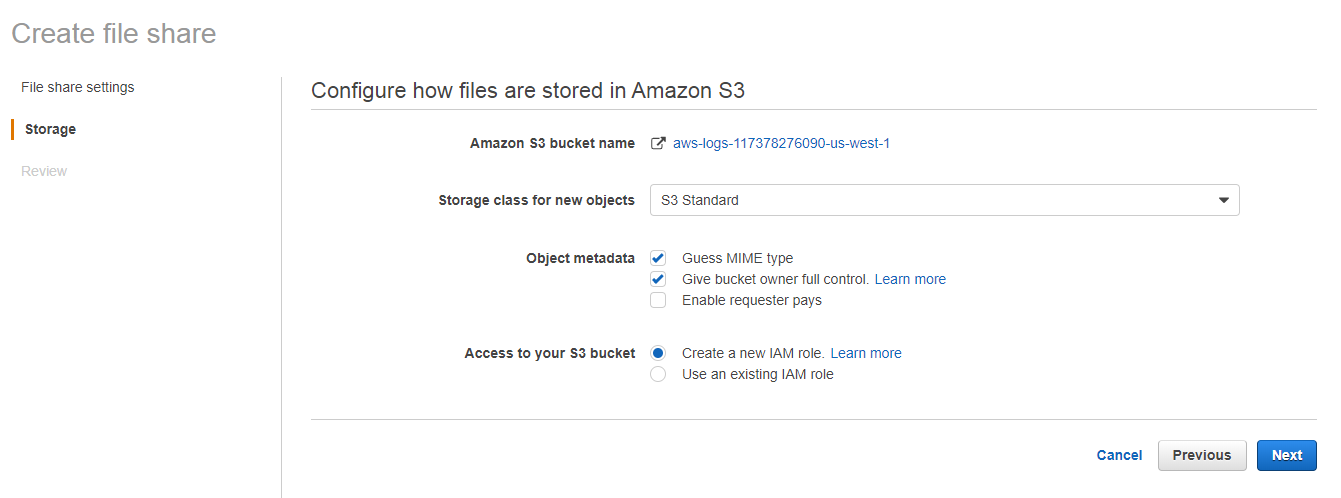Cancel the file share creation
The image size is (1341, 498).
[x=1119, y=455]
